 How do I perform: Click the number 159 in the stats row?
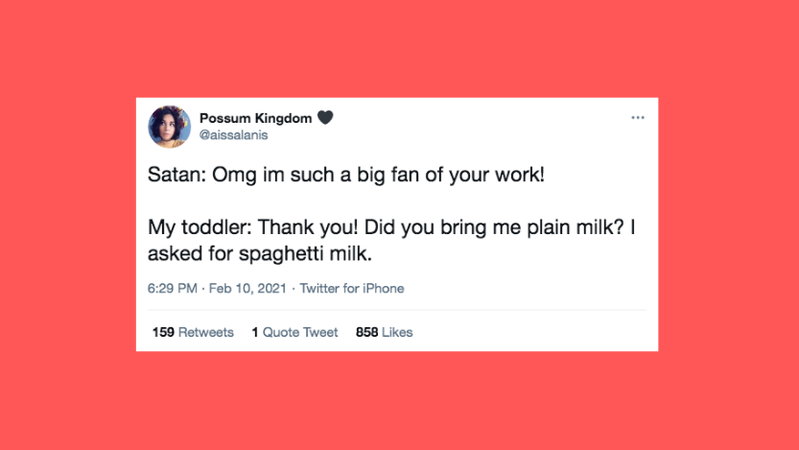pos(163,332)
